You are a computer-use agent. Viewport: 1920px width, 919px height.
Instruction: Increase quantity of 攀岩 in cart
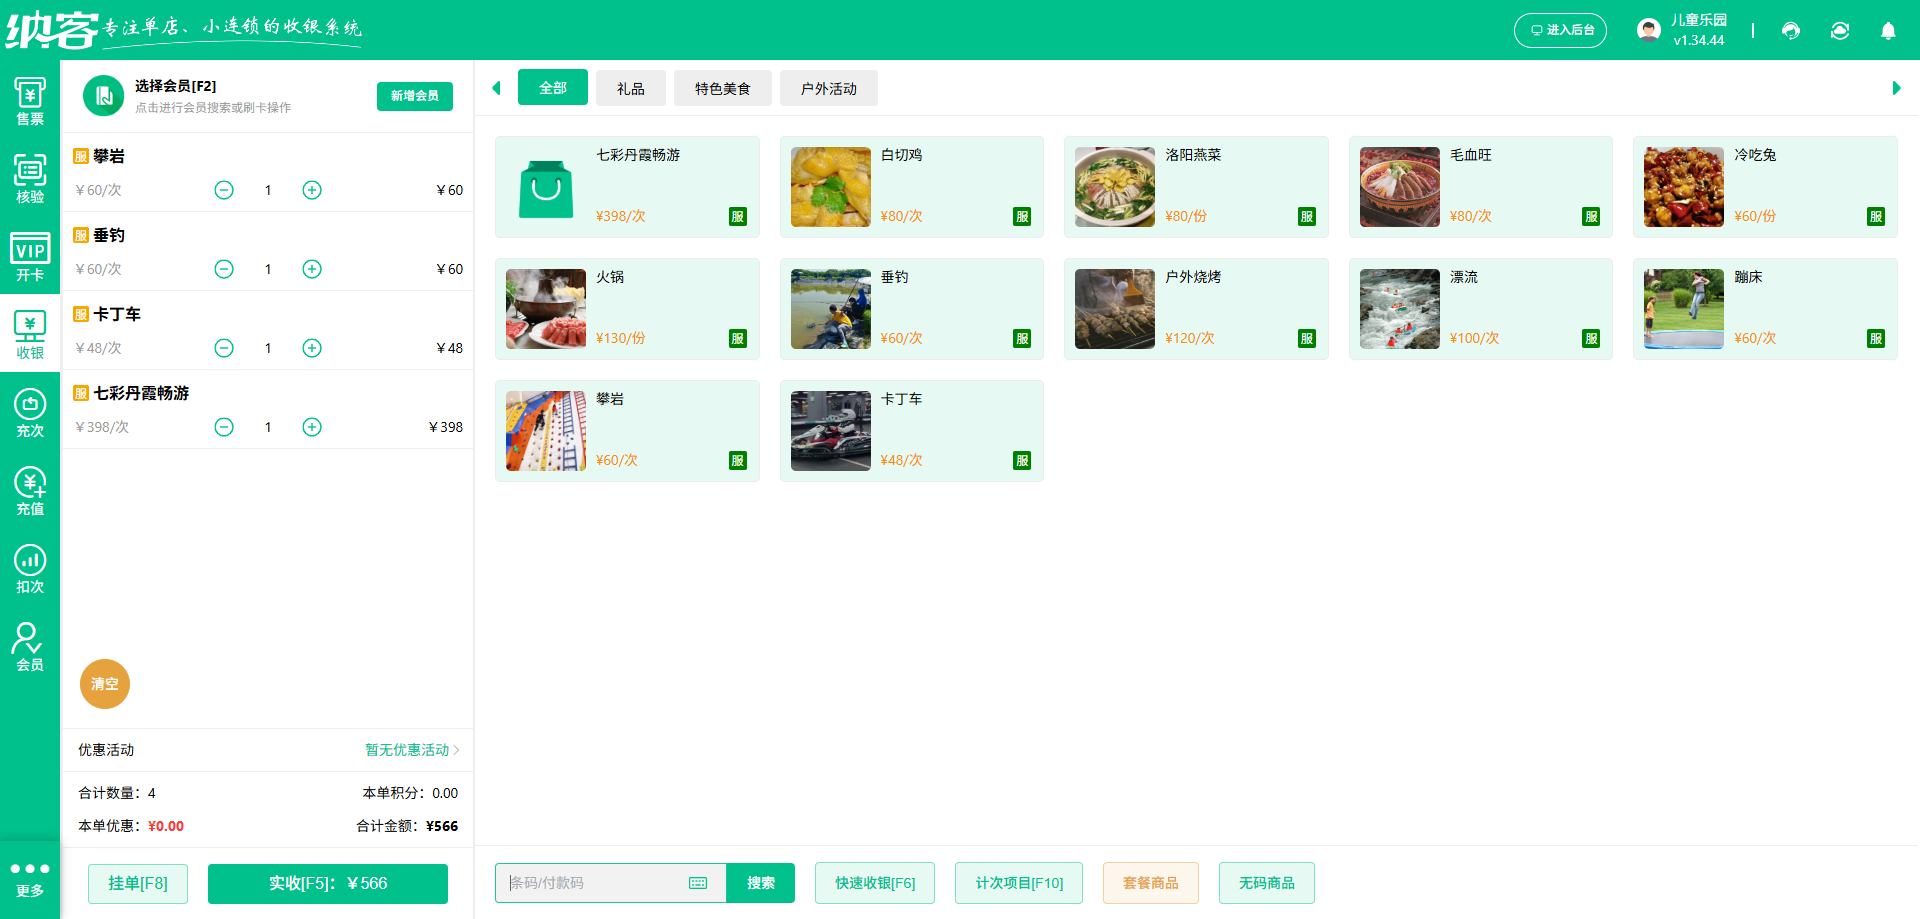pos(312,190)
